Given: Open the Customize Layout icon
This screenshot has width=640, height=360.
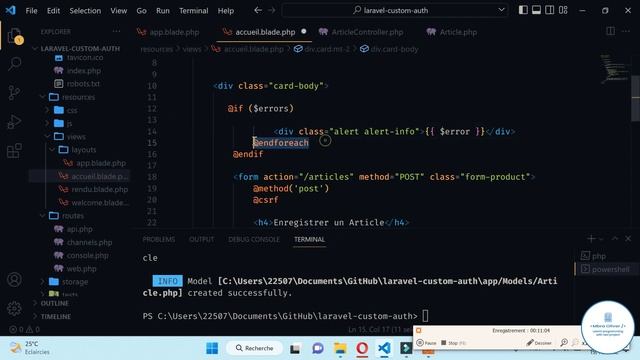Looking at the screenshot, I should click(563, 10).
